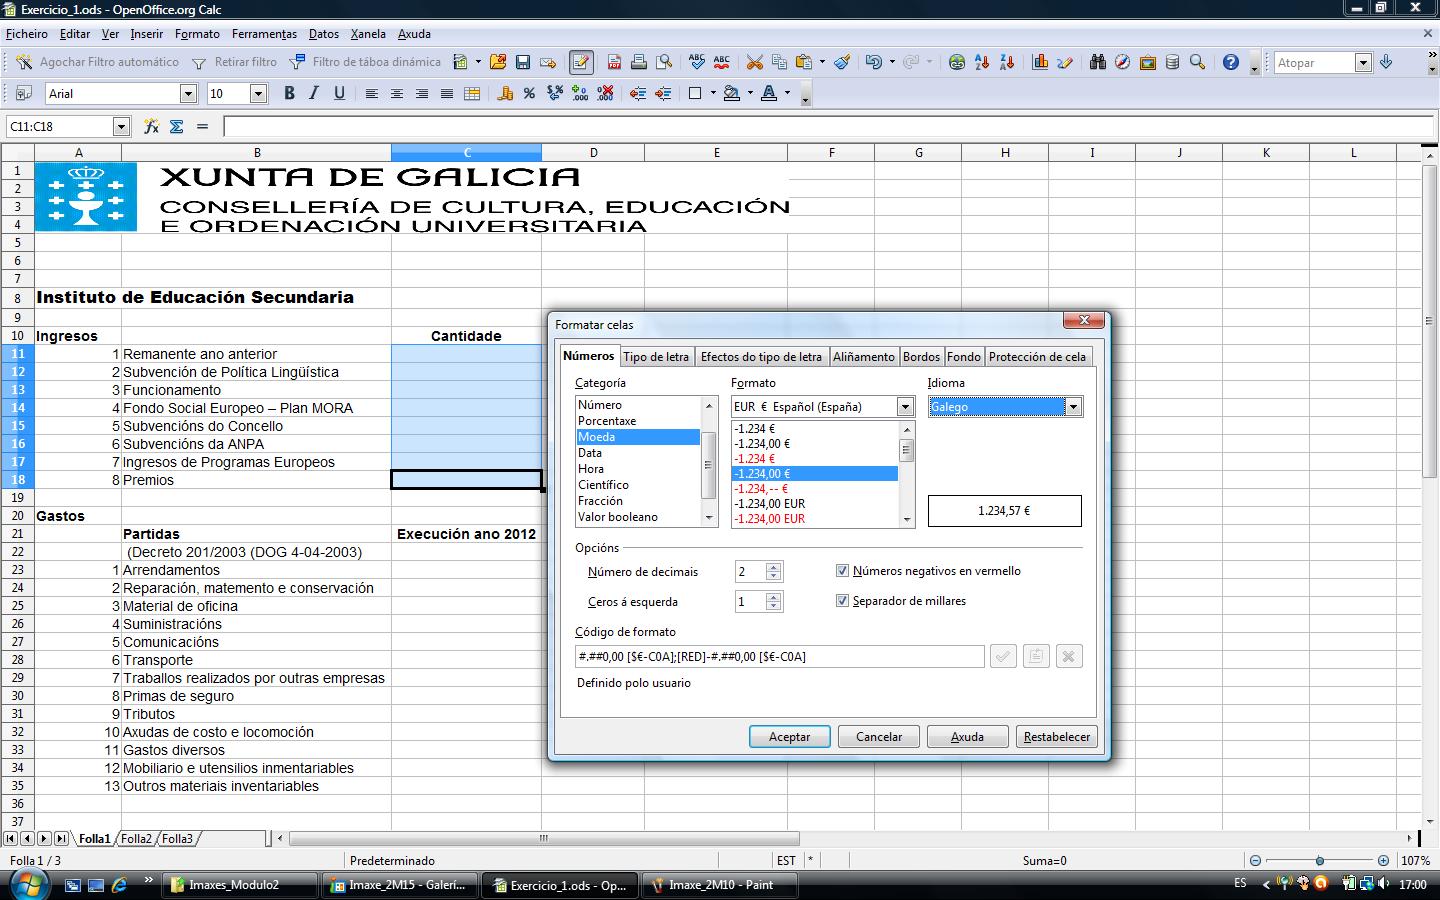
Task: Toggle the Edit File mode button
Action: (581, 62)
